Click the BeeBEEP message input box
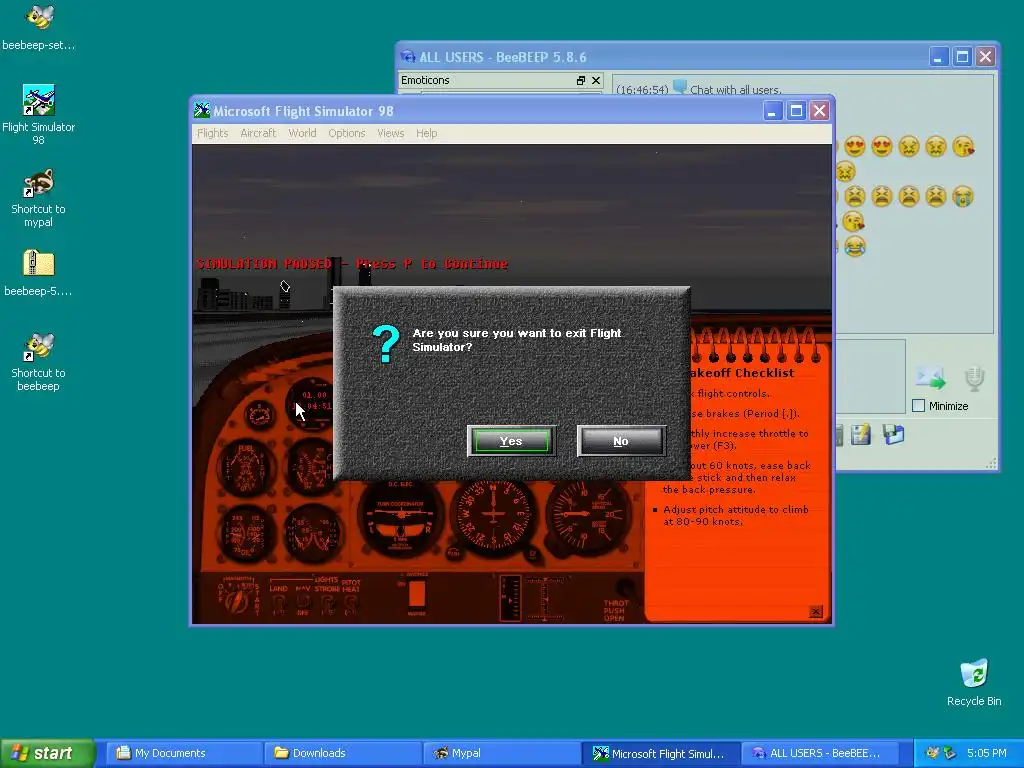The width and height of the screenshot is (1024, 768). (x=871, y=376)
